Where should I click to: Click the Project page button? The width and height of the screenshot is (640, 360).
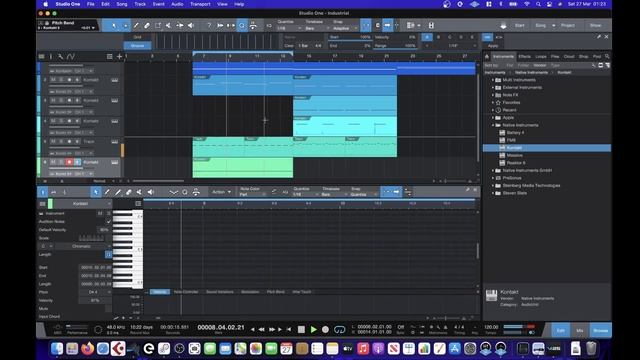(x=568, y=25)
